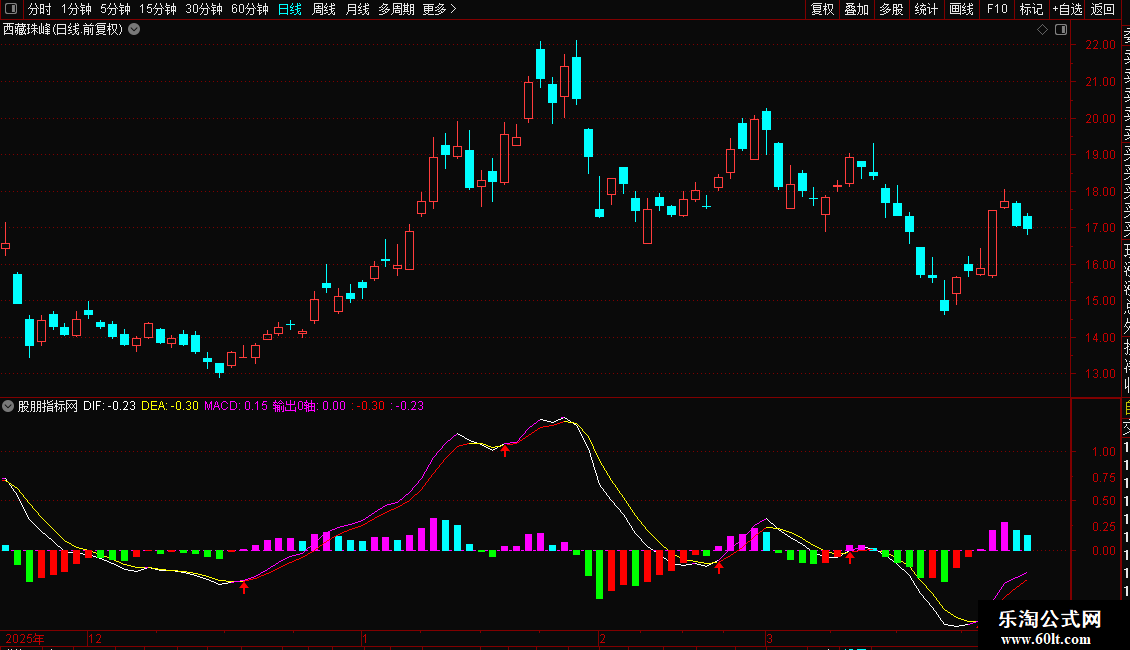Click the MACD: 0.15 value

pyautogui.click(x=236, y=406)
